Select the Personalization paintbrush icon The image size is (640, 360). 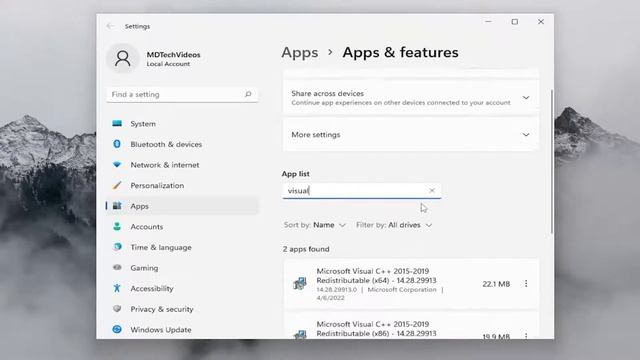117,185
